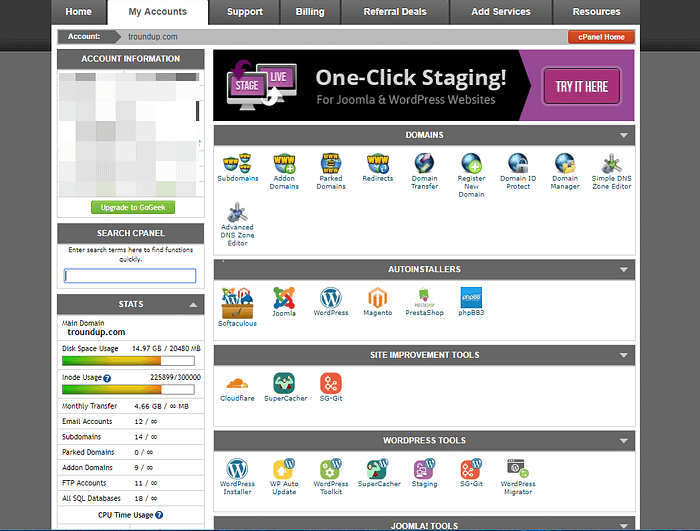Click the Inode Usage progress bar

(x=128, y=389)
